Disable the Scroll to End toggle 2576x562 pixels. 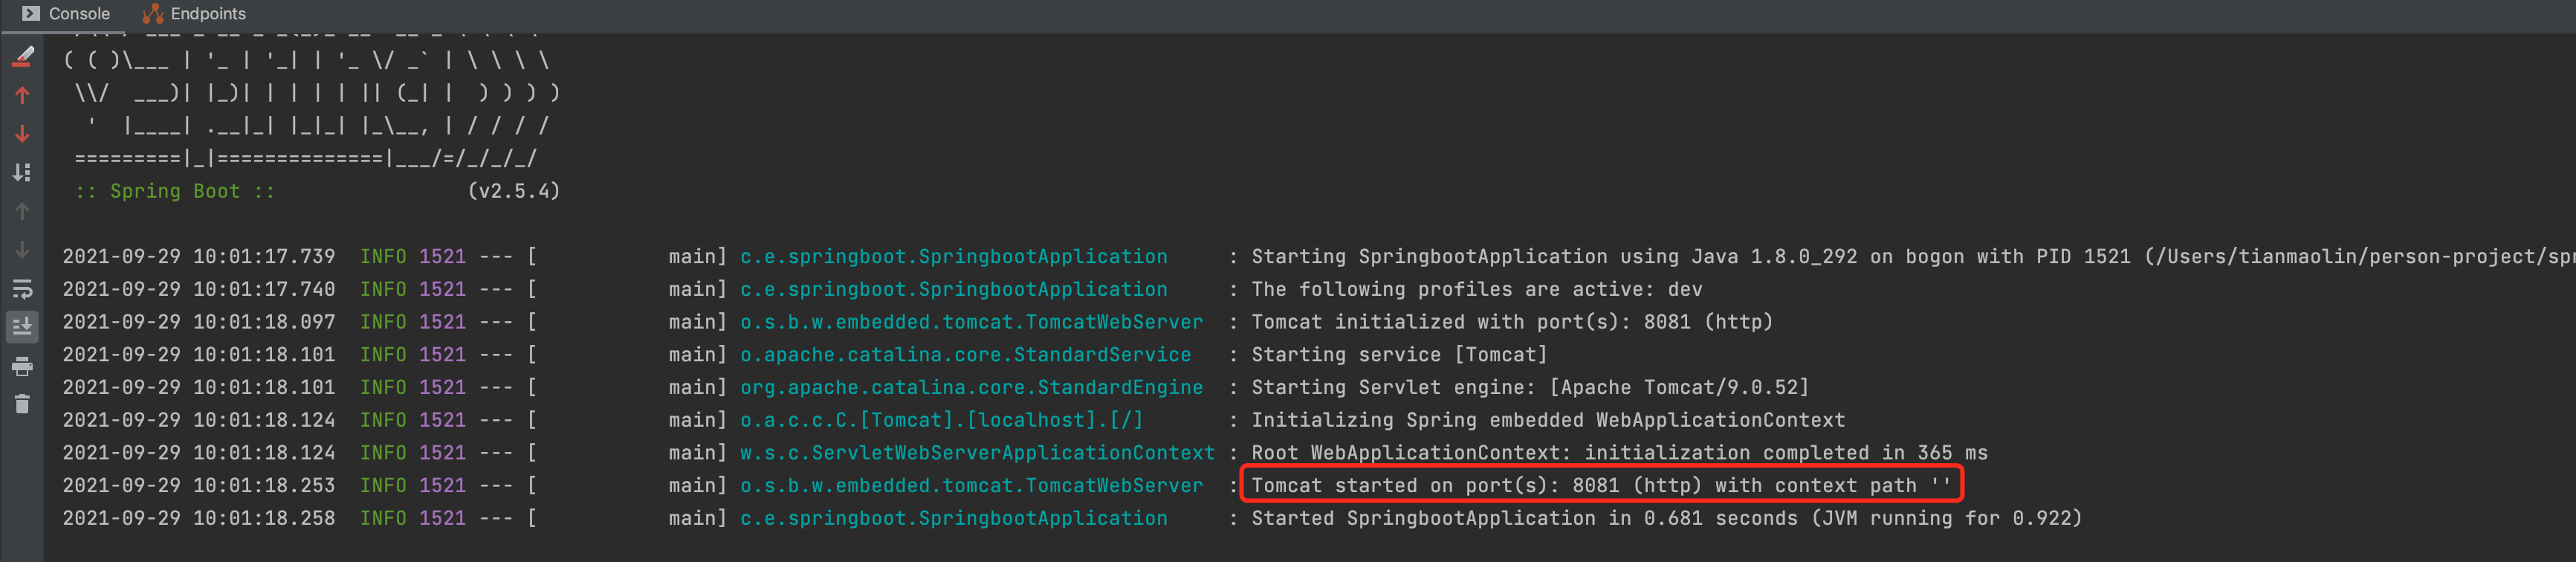pos(22,326)
